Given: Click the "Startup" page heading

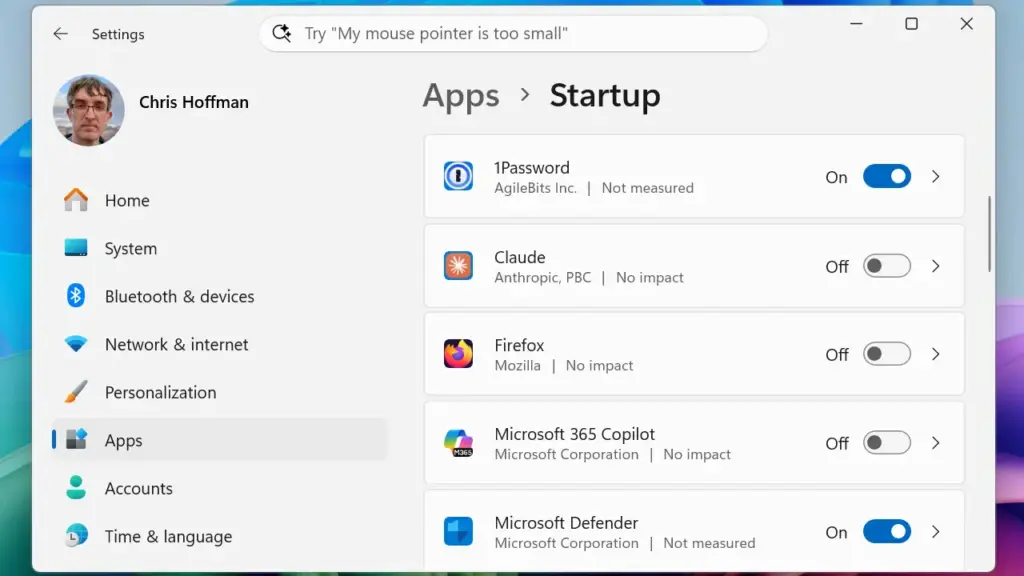Looking at the screenshot, I should point(605,95).
